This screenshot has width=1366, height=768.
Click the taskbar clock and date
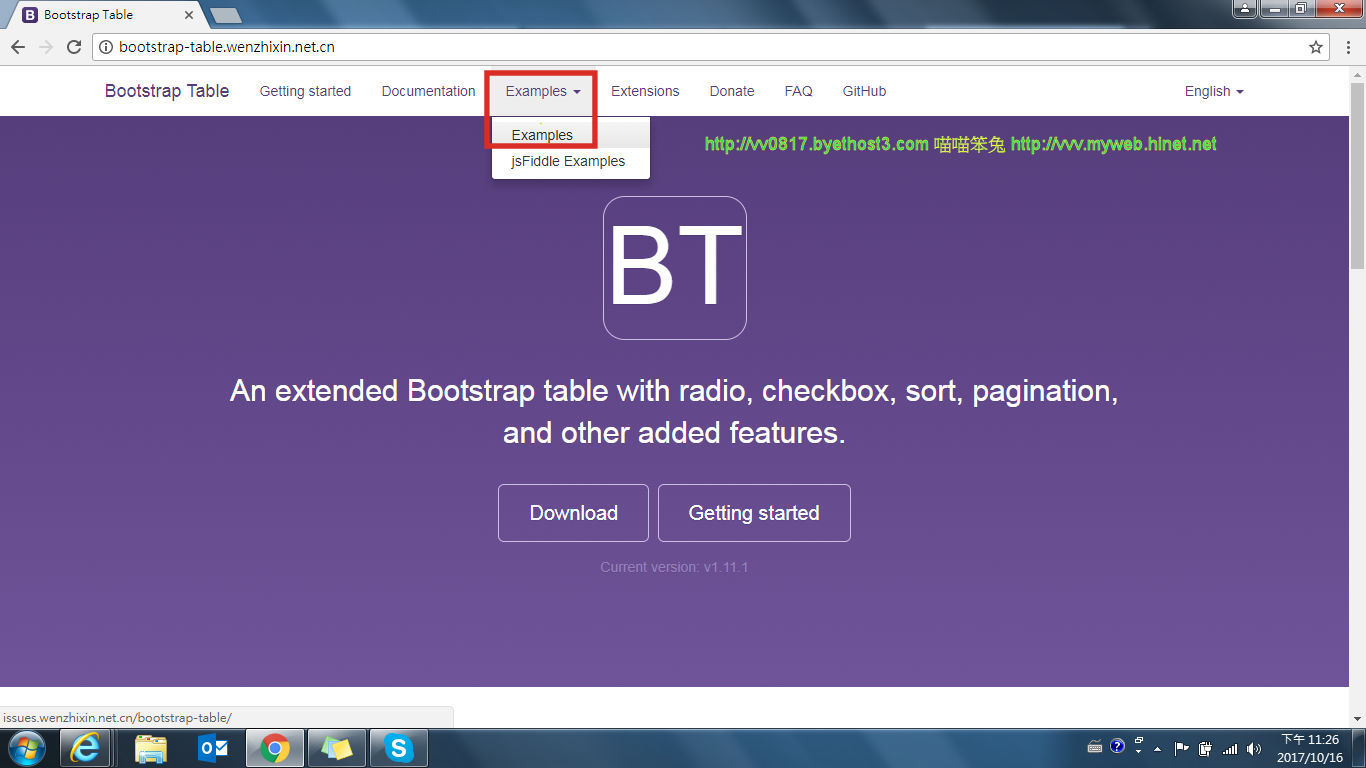pyautogui.click(x=1309, y=748)
